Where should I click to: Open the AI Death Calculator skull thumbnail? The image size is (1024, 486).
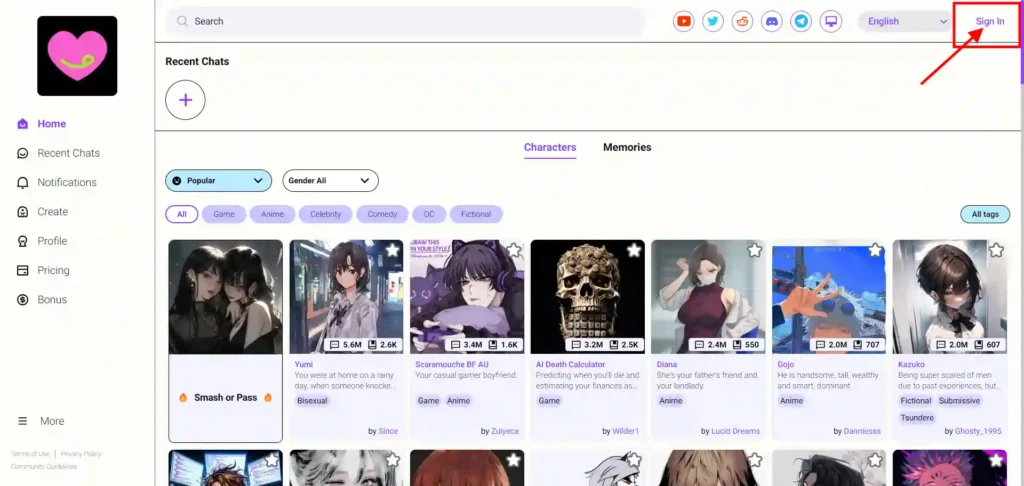pyautogui.click(x=588, y=297)
